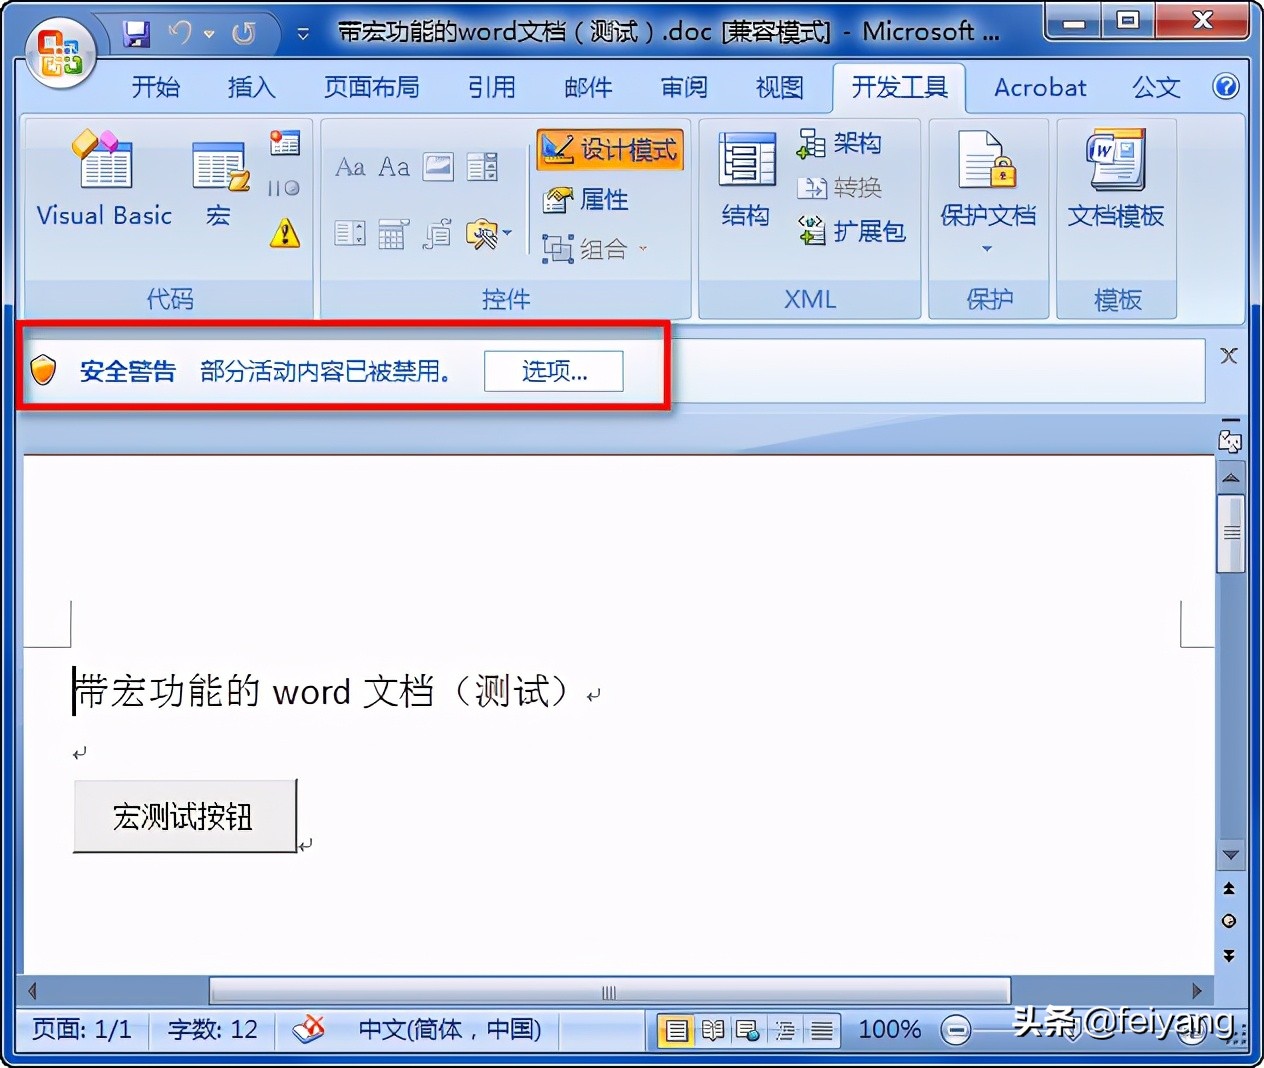Click the vertical scrollbar down arrow
This screenshot has width=1264, height=1068.
click(x=1231, y=855)
